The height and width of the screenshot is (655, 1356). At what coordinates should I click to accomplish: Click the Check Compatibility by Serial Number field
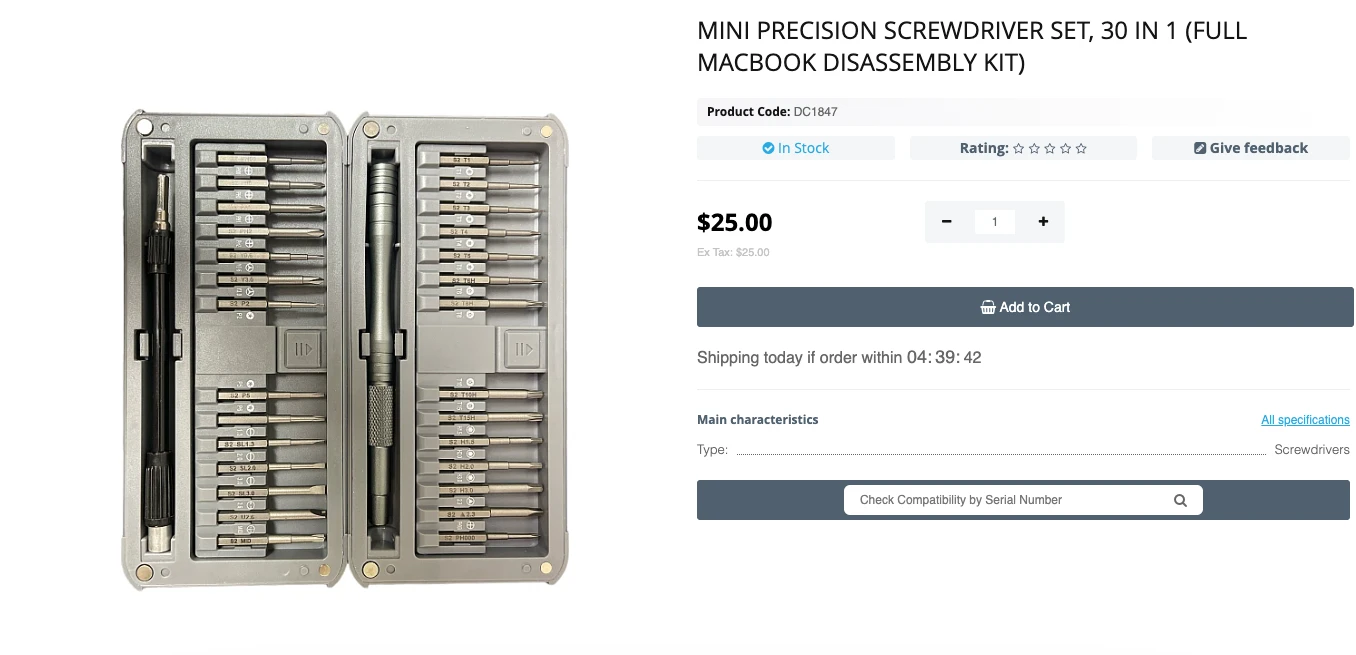[x=1000, y=499]
